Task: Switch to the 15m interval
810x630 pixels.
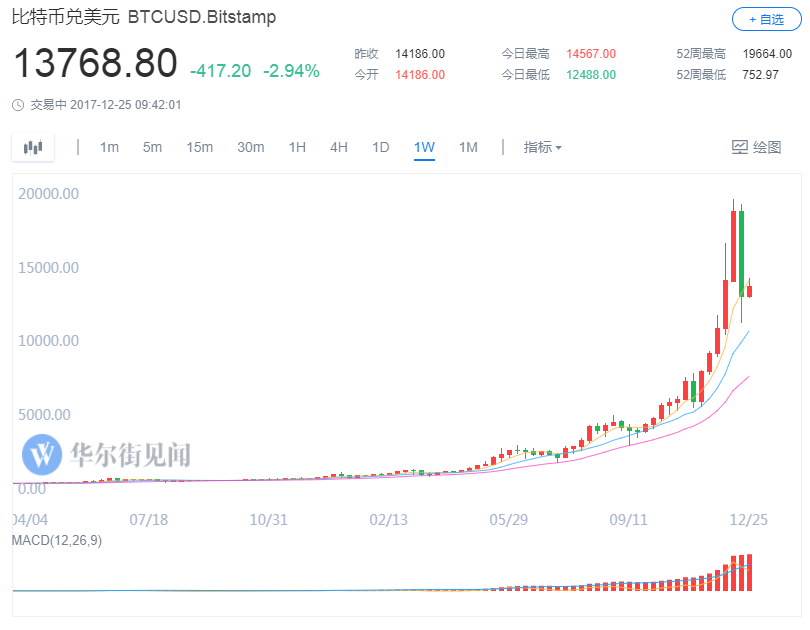Action: [x=199, y=147]
